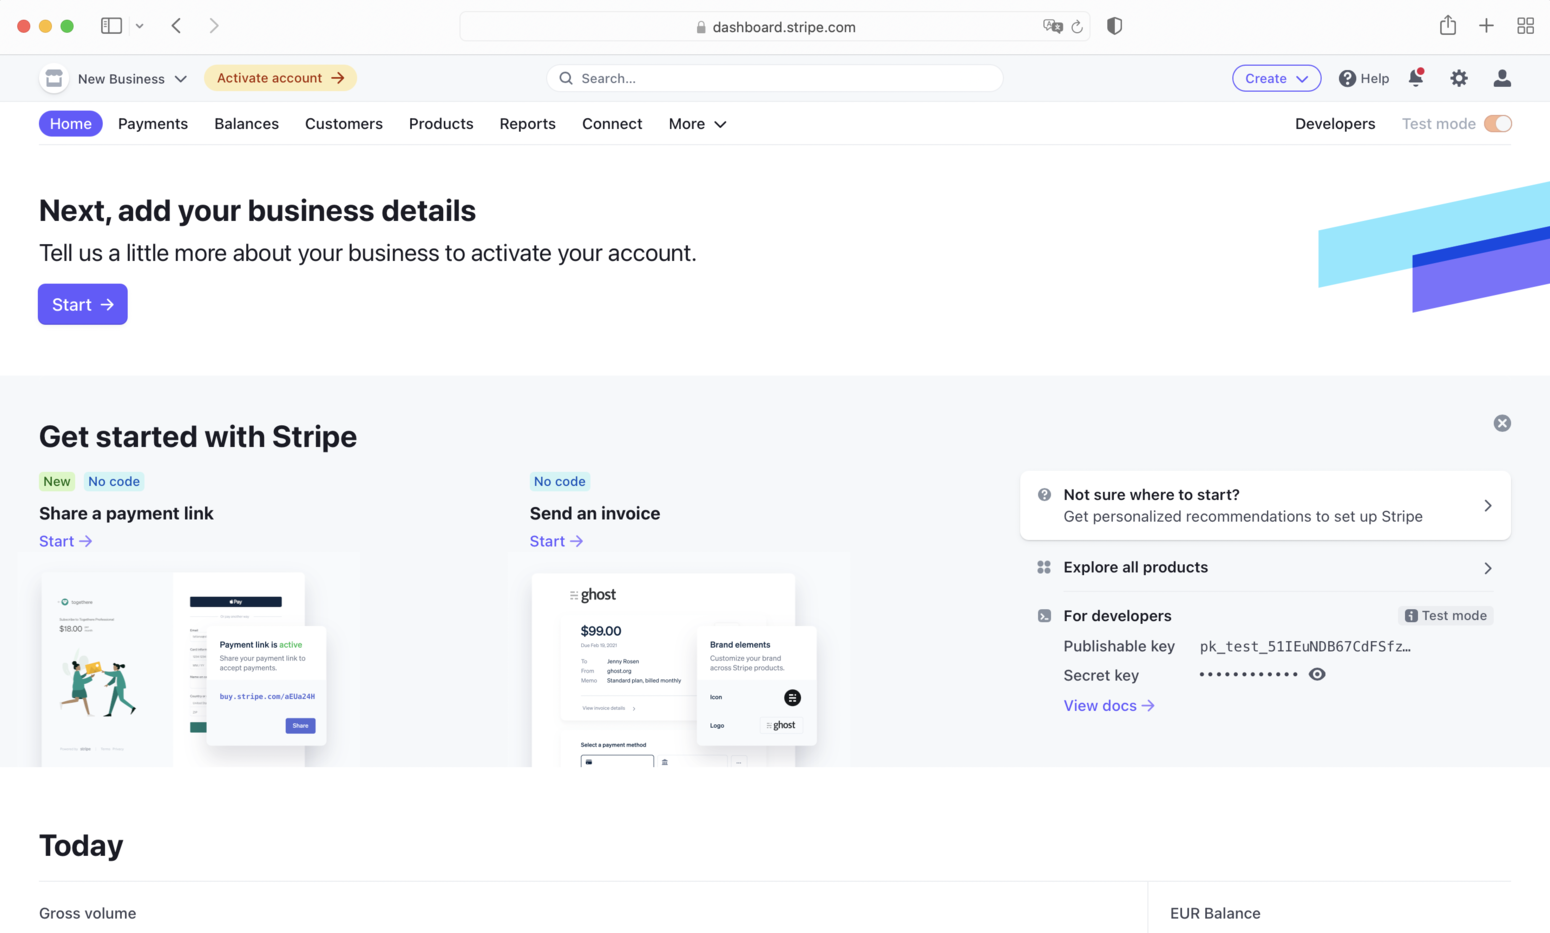Viewport: 1550px width, 933px height.
Task: Open a new Safari tab
Action: 1486,26
